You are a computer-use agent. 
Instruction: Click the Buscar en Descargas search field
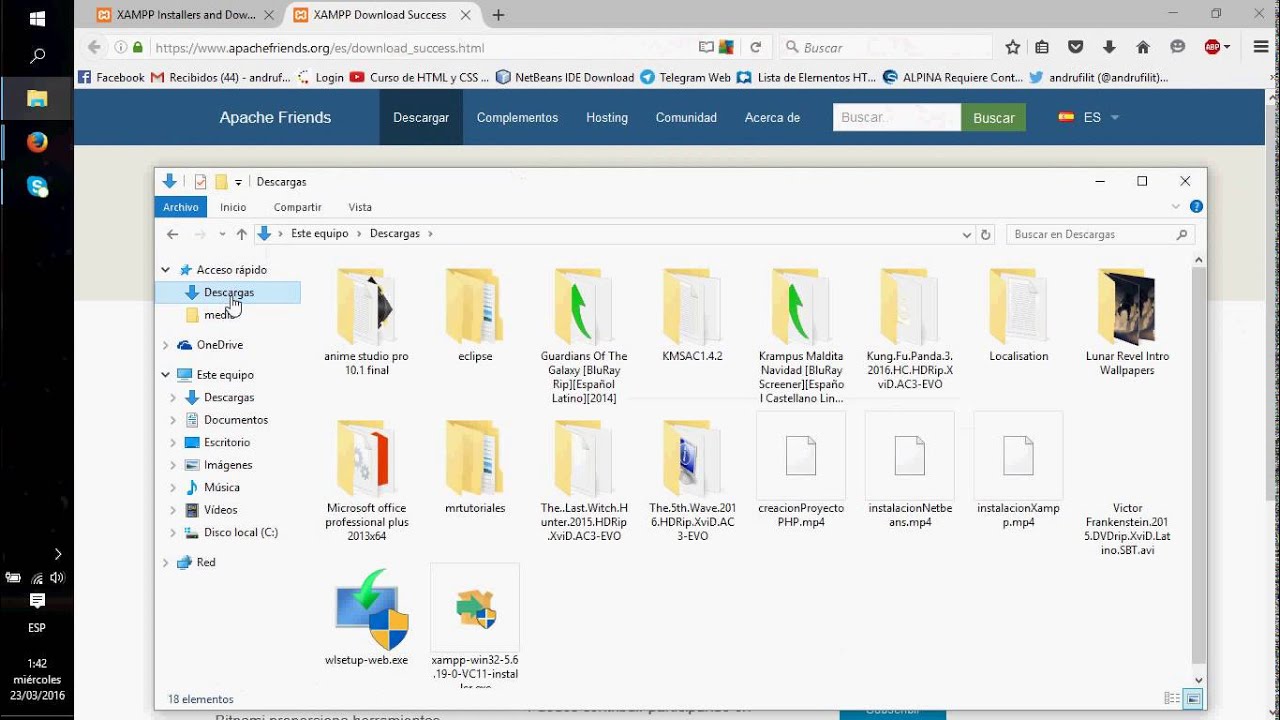point(1100,234)
